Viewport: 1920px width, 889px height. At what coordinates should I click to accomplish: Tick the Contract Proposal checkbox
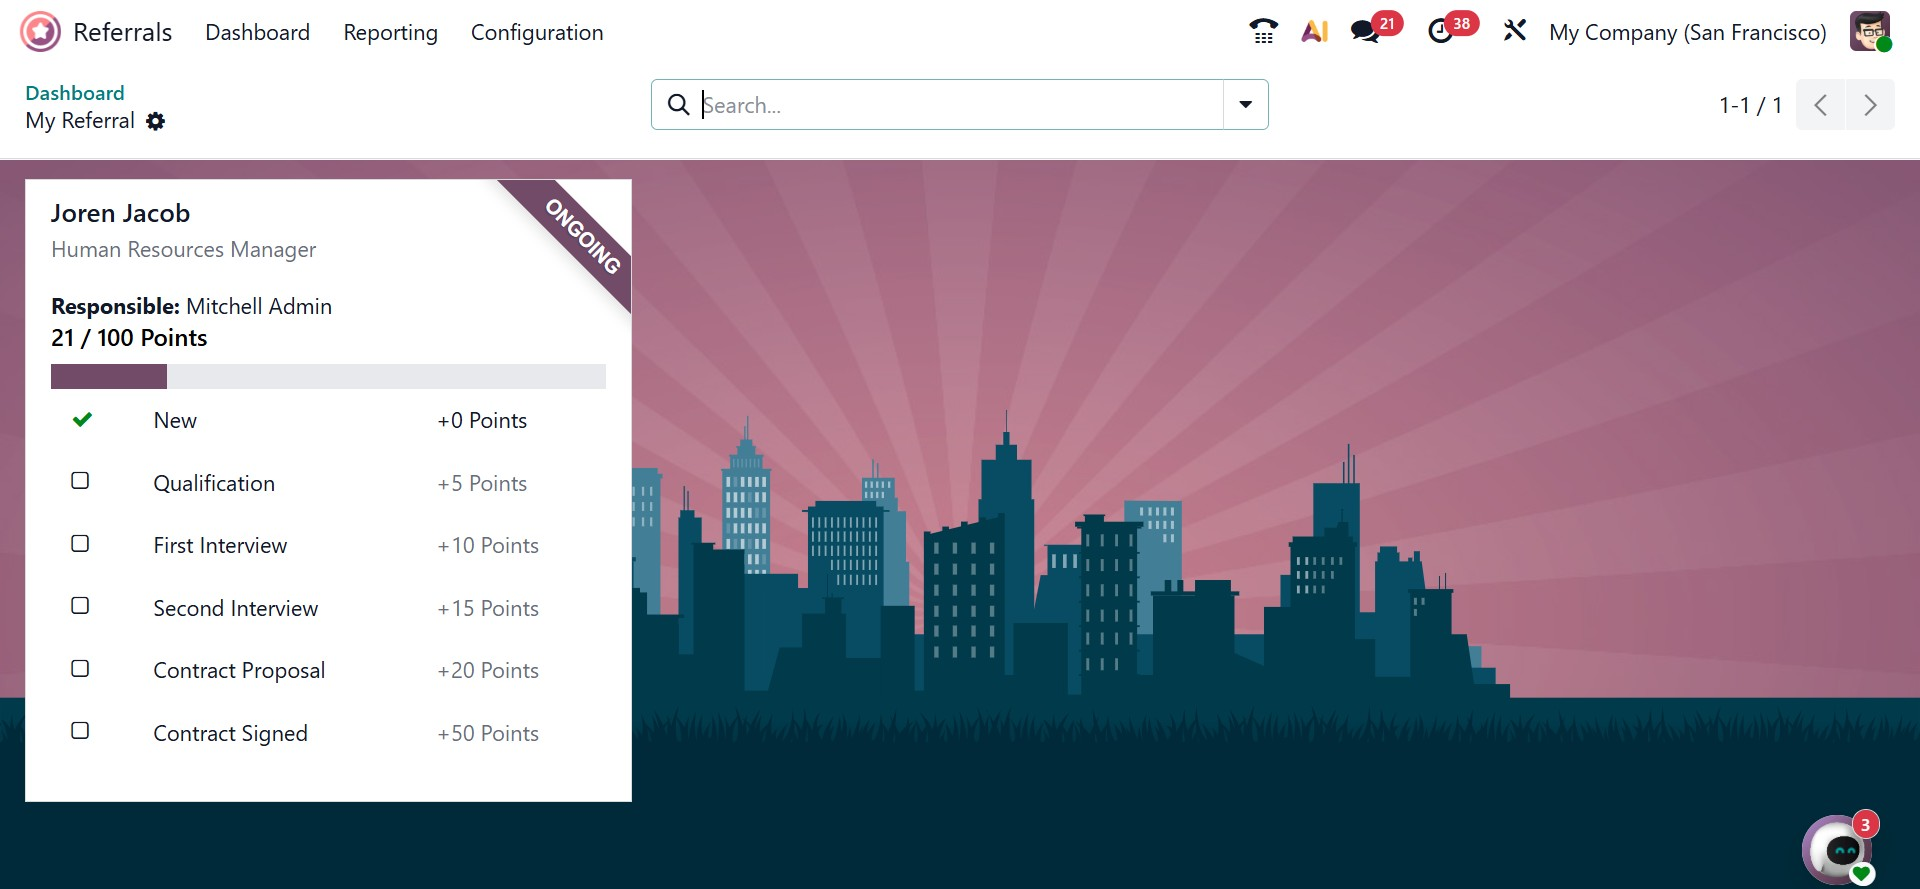click(x=80, y=669)
